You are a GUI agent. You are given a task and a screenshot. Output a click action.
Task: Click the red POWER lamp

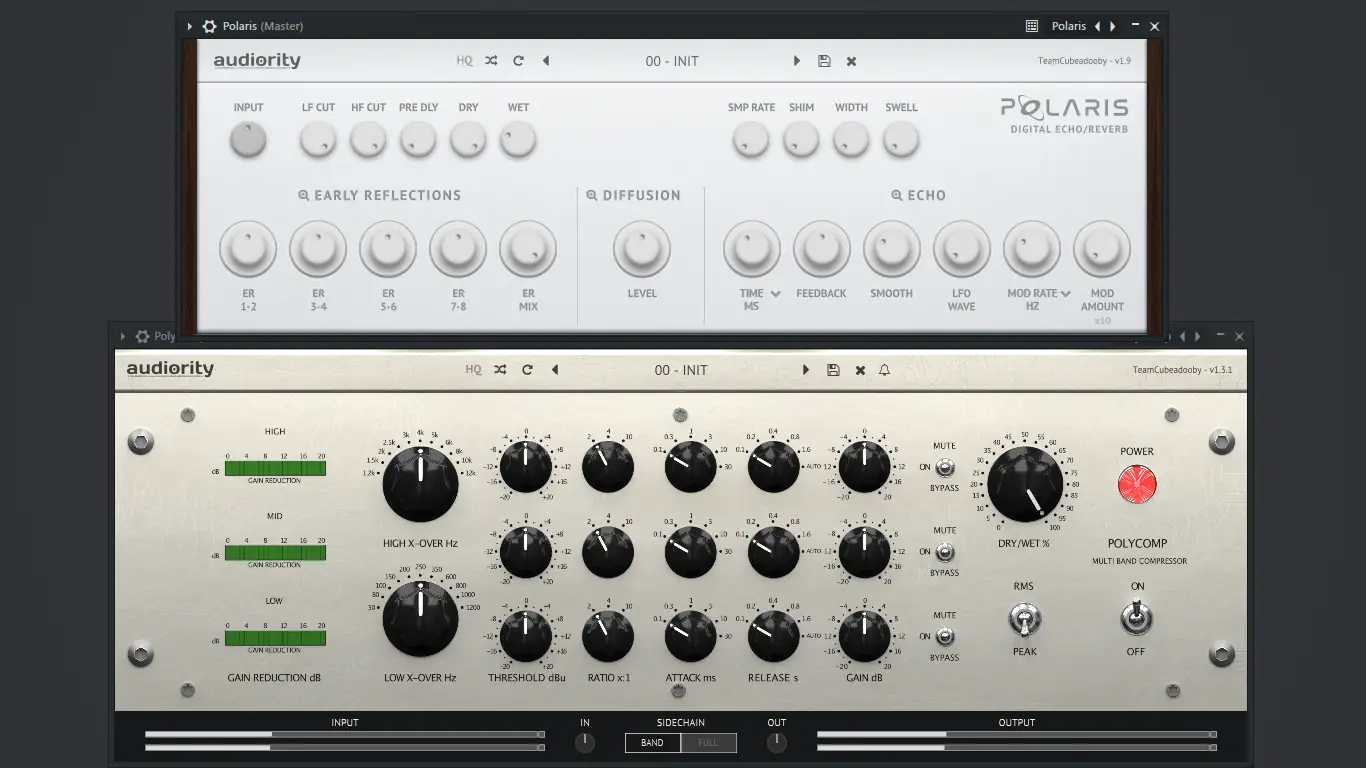(x=1137, y=484)
